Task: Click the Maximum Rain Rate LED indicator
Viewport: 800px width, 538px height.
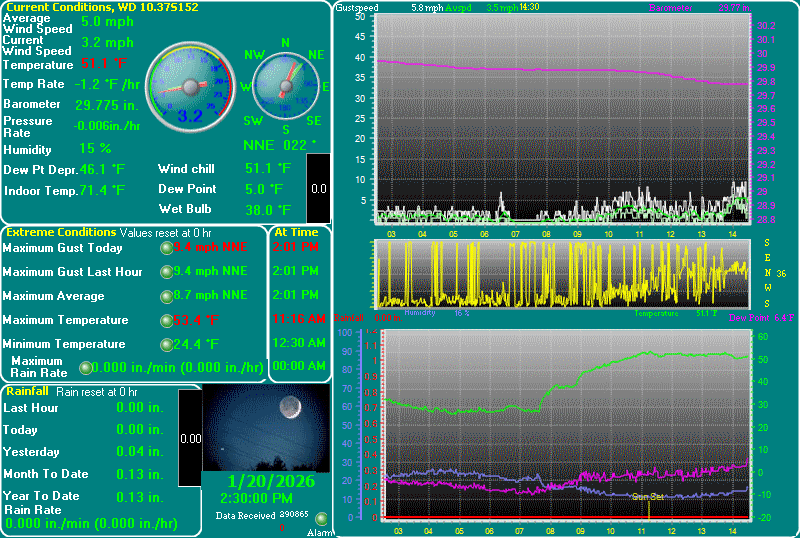Action: [85, 368]
